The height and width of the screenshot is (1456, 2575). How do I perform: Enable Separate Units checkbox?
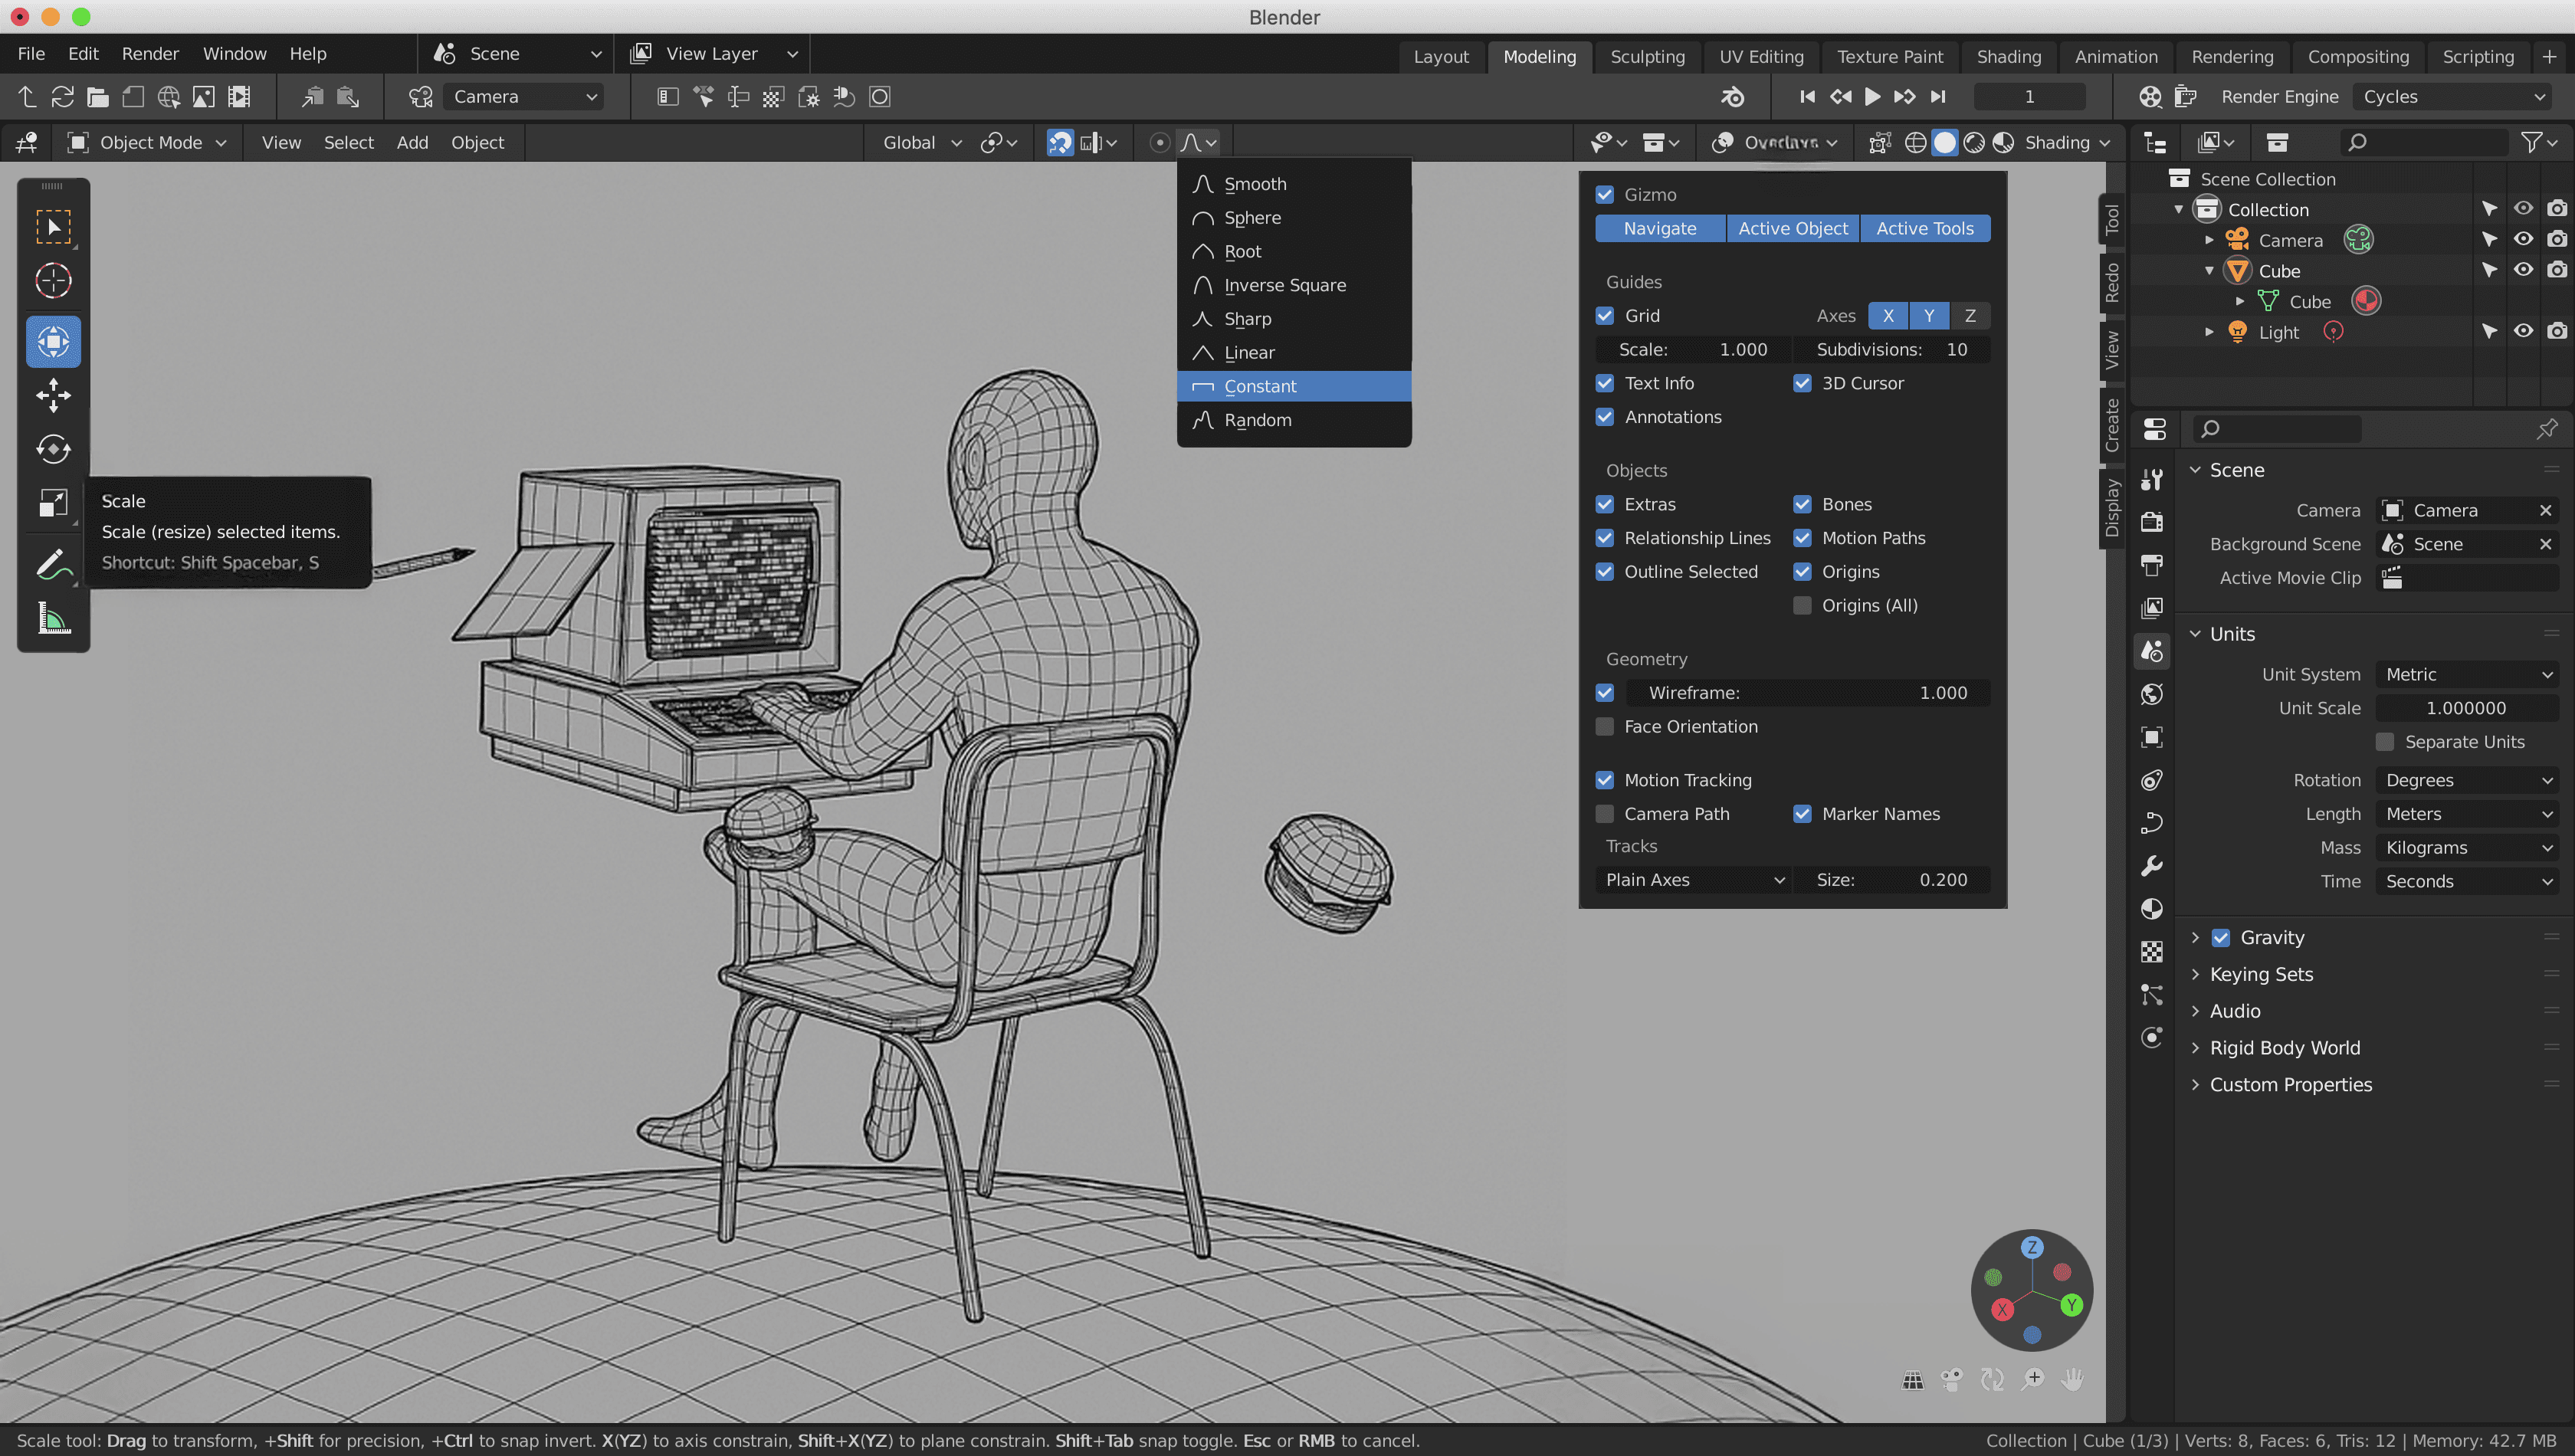2385,742
